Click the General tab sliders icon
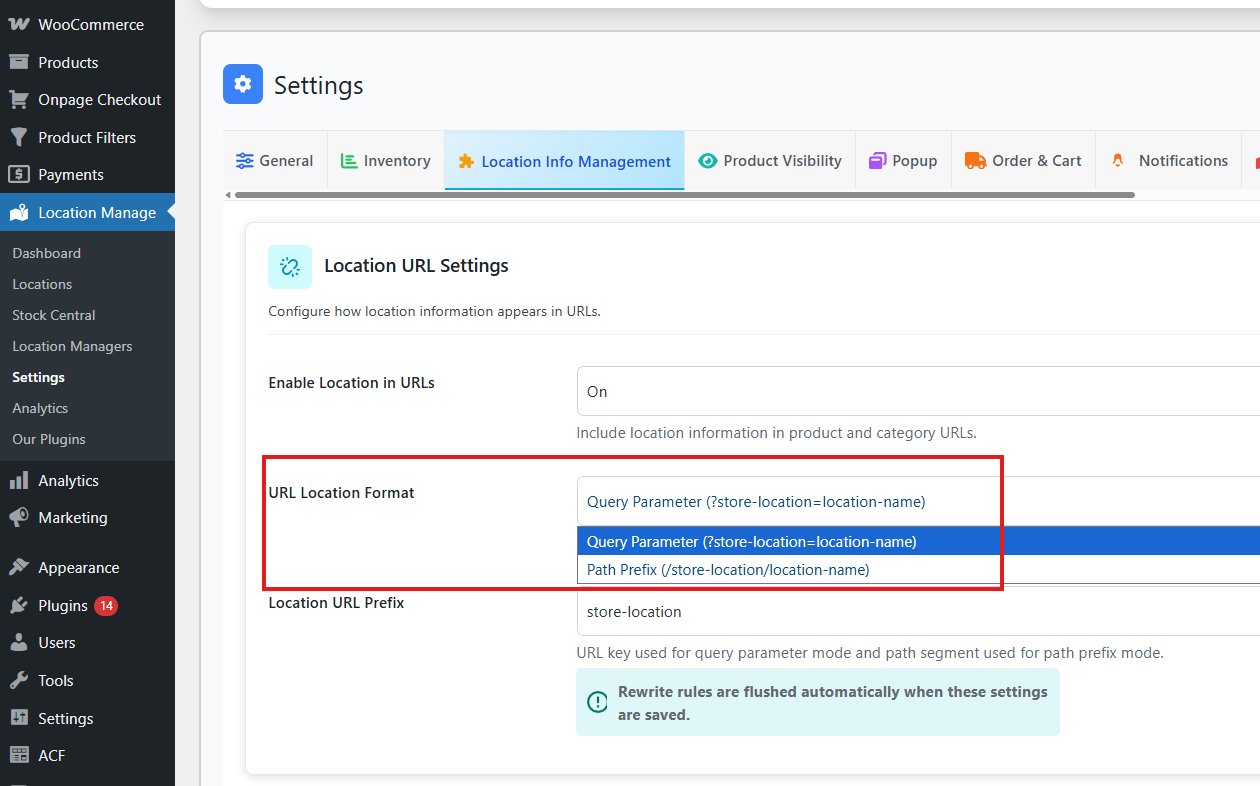Viewport: 1260px width, 786px height. coord(245,160)
